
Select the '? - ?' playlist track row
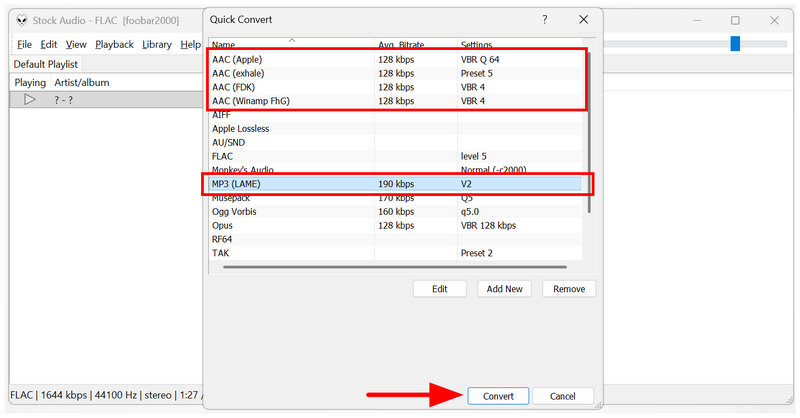tap(106, 100)
